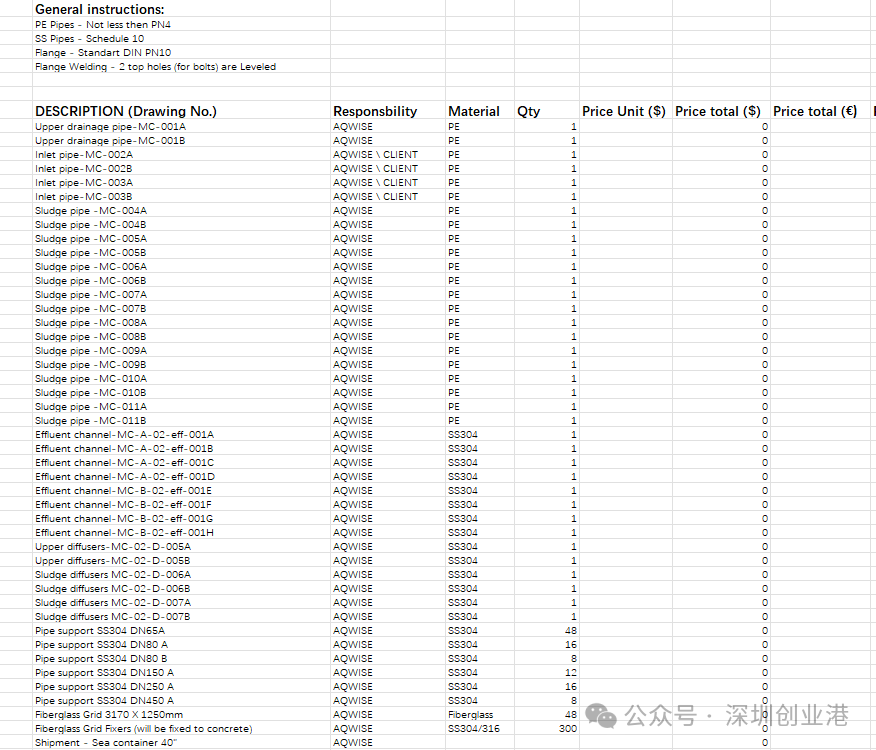Click the 'Flange - Standart DIN PN10' cell
This screenshot has width=876, height=750.
[x=181, y=52]
